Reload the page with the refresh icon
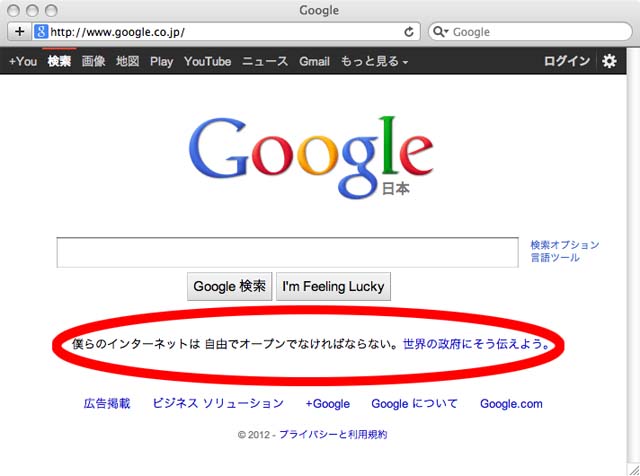This screenshot has width=640, height=476. [x=409, y=32]
